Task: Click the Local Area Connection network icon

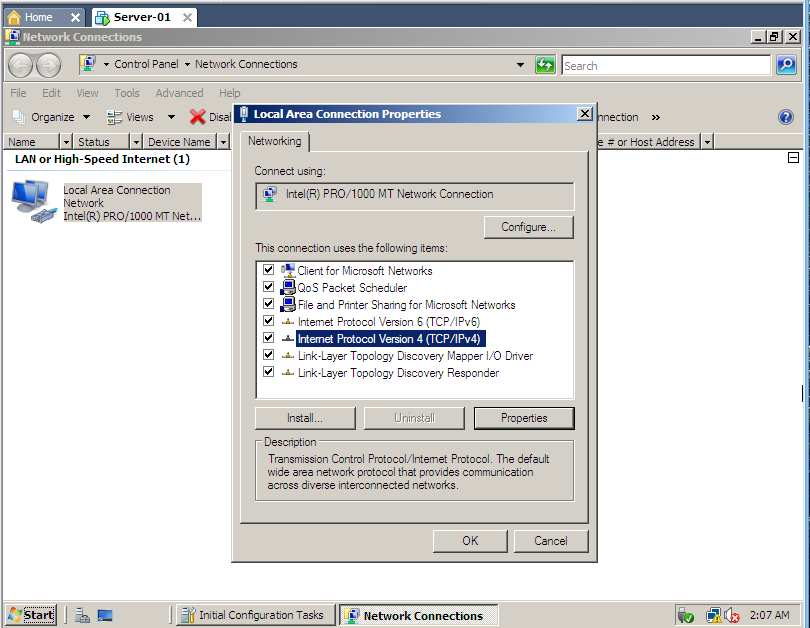Action: [33, 201]
